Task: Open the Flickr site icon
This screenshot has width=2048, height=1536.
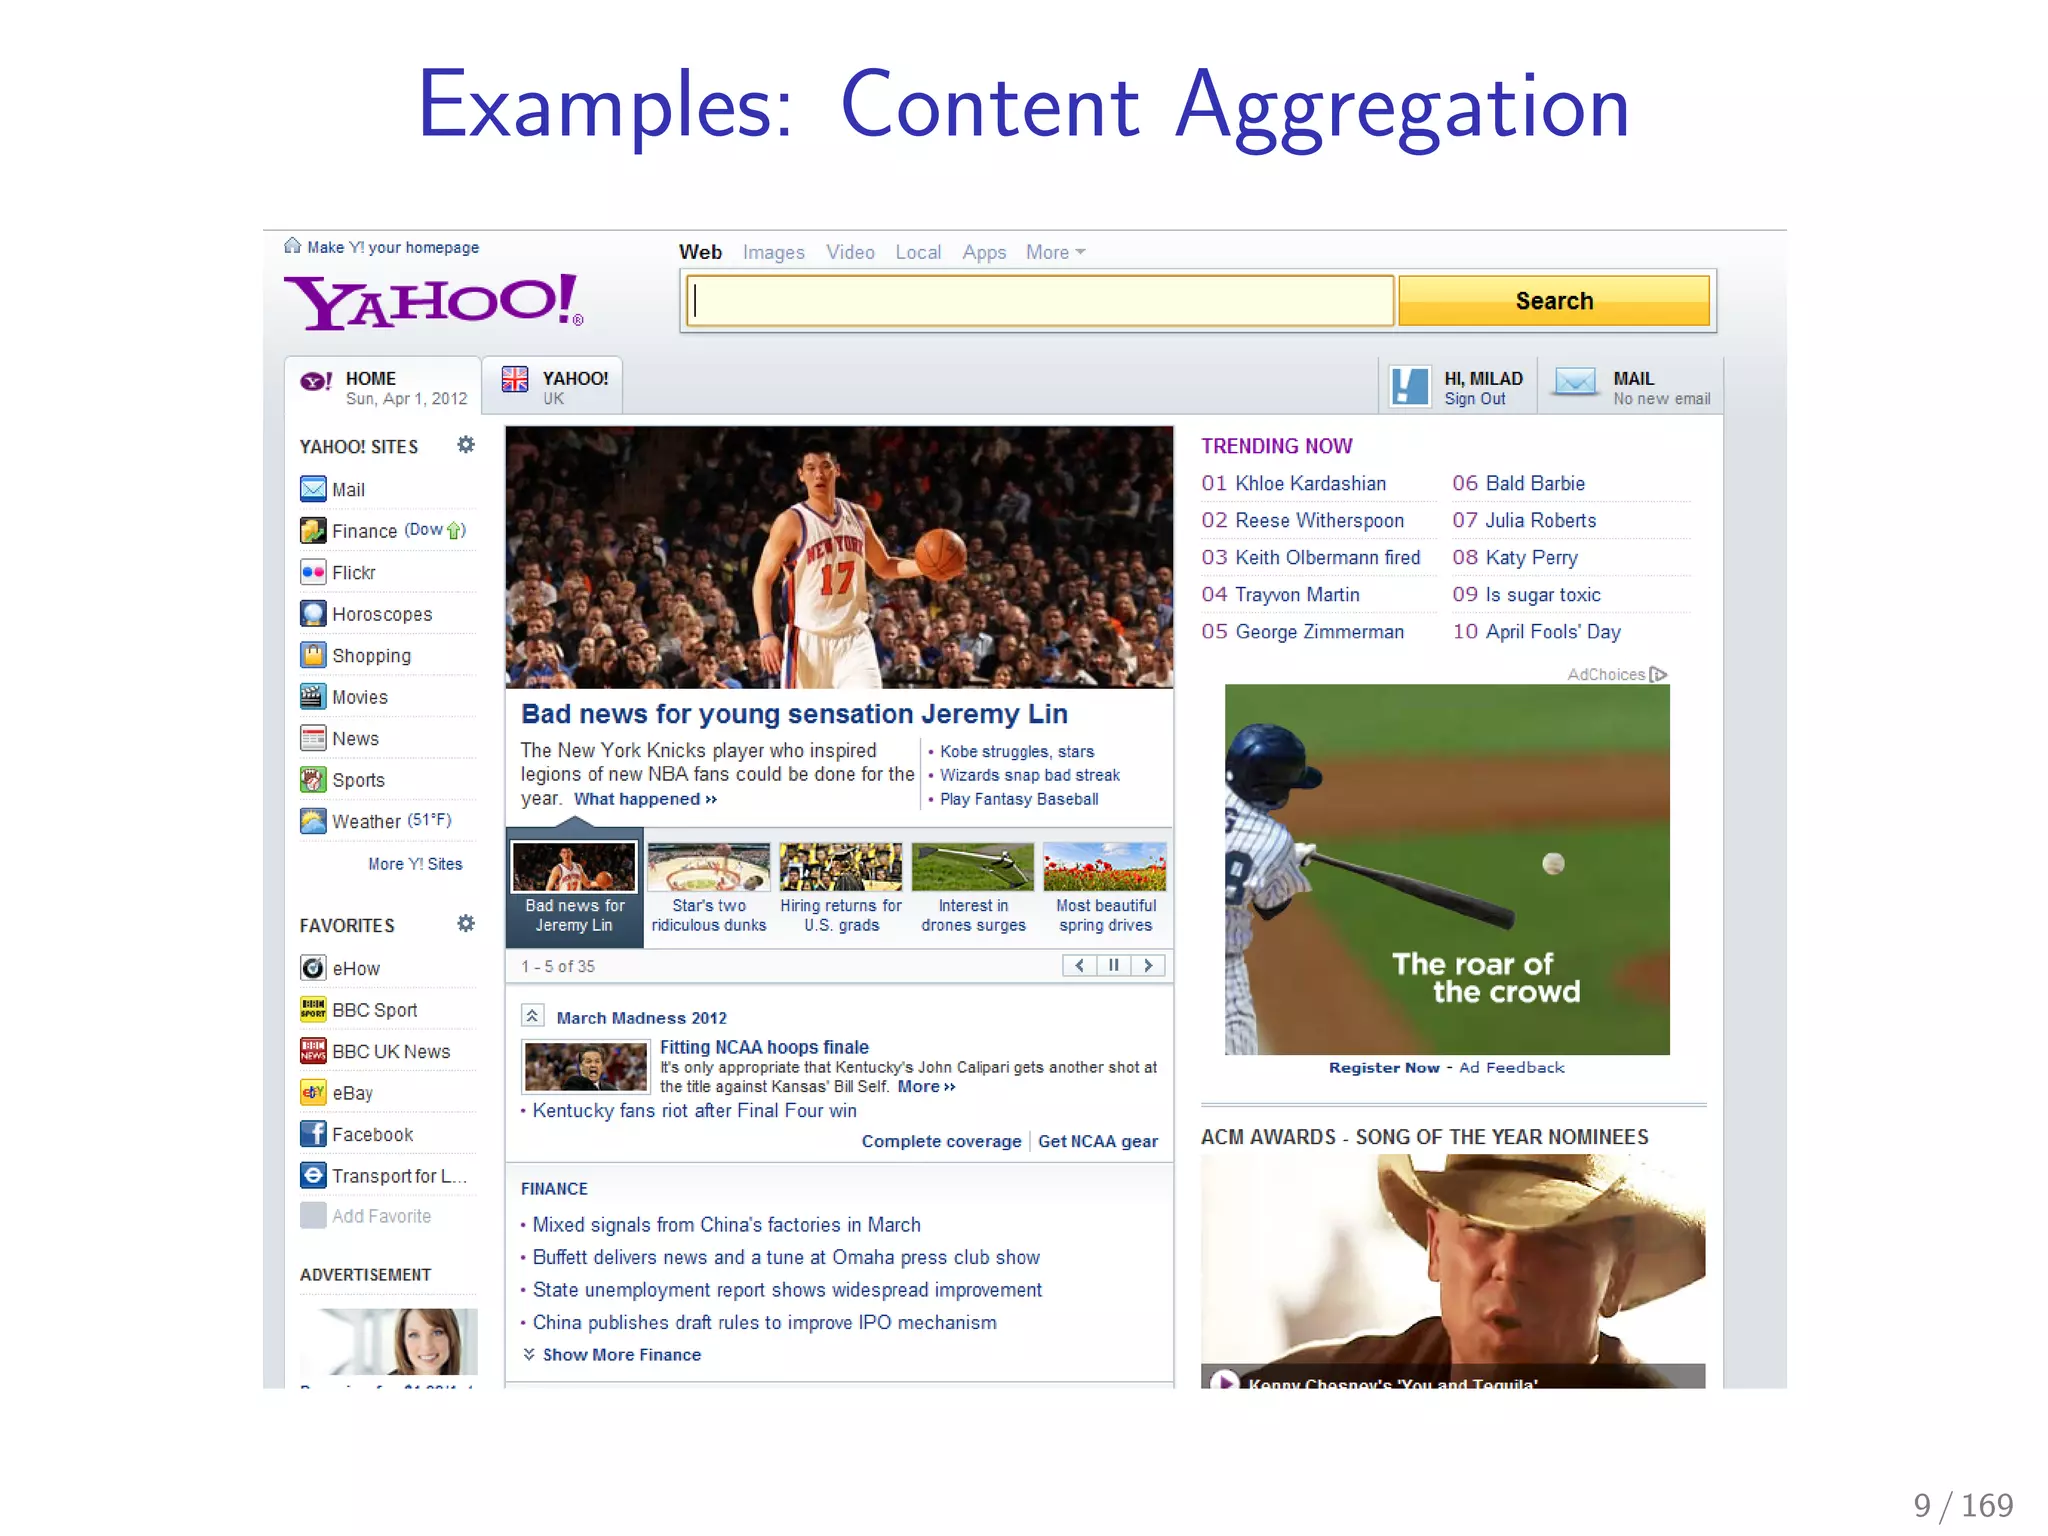Action: point(313,572)
